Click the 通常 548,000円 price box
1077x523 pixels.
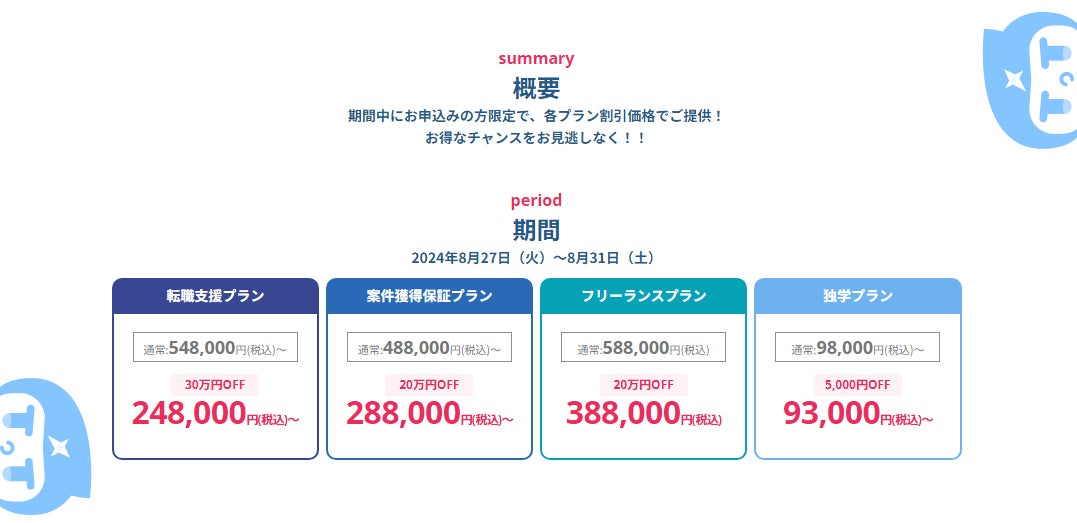click(x=215, y=348)
